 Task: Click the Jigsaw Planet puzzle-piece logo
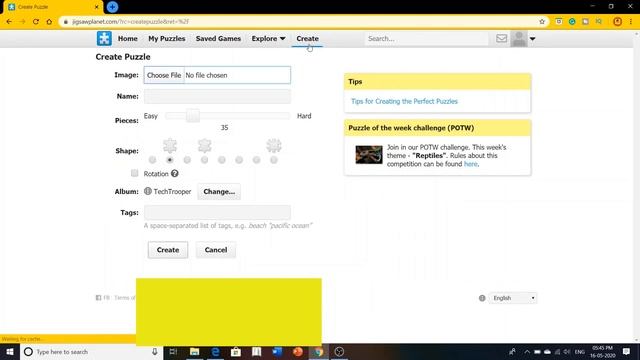pos(104,38)
